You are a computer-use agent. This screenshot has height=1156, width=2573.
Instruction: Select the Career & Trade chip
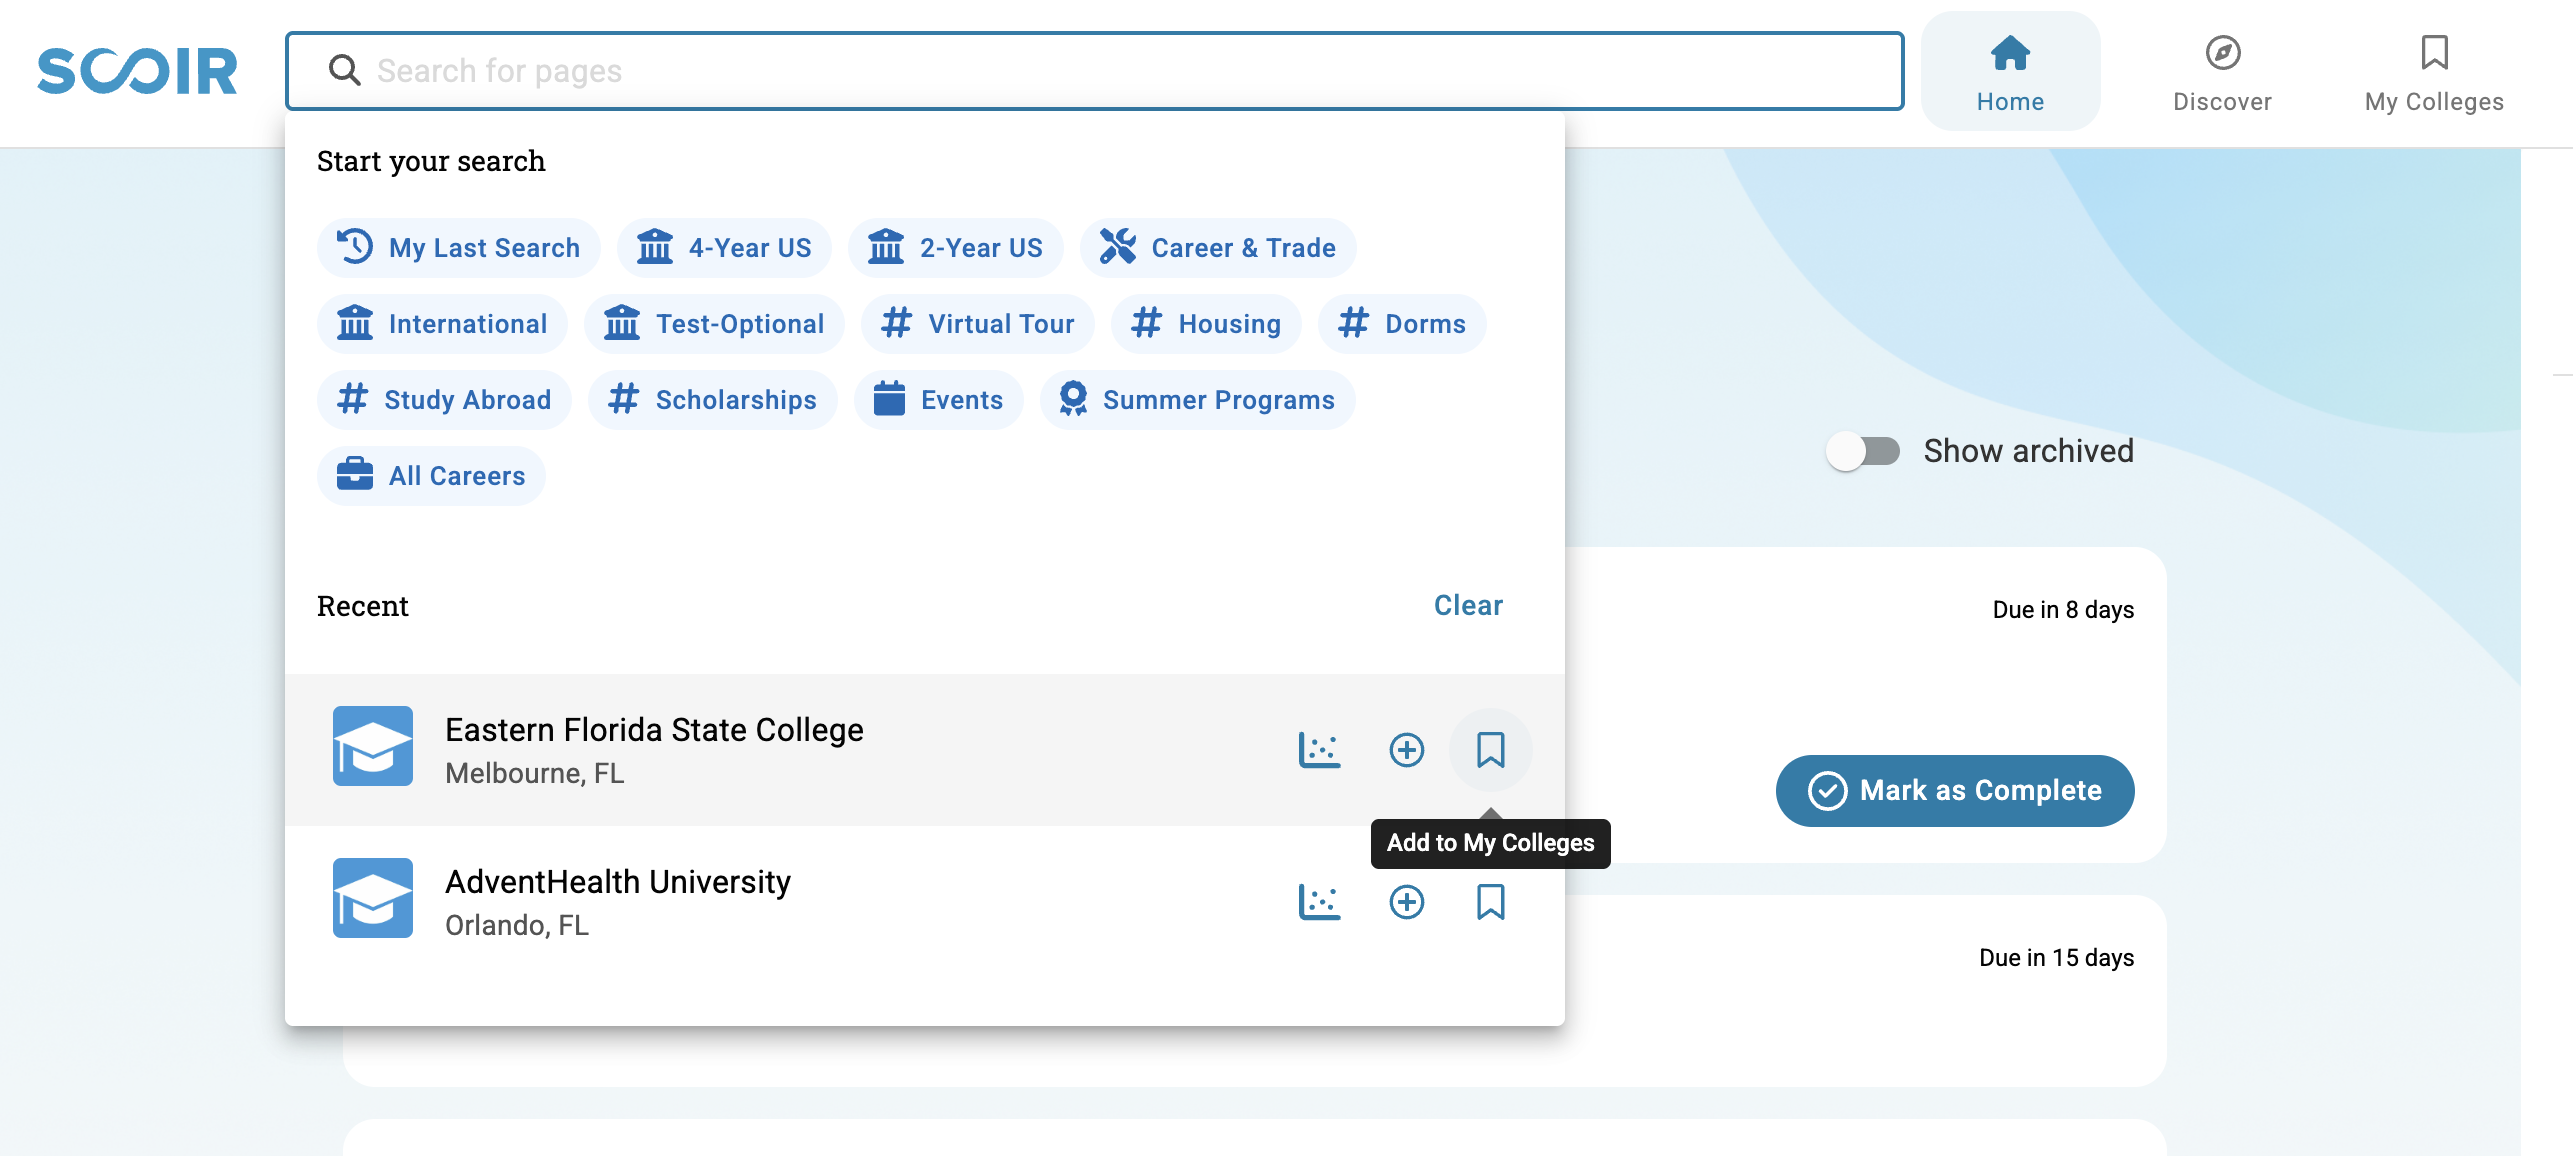tap(1217, 247)
